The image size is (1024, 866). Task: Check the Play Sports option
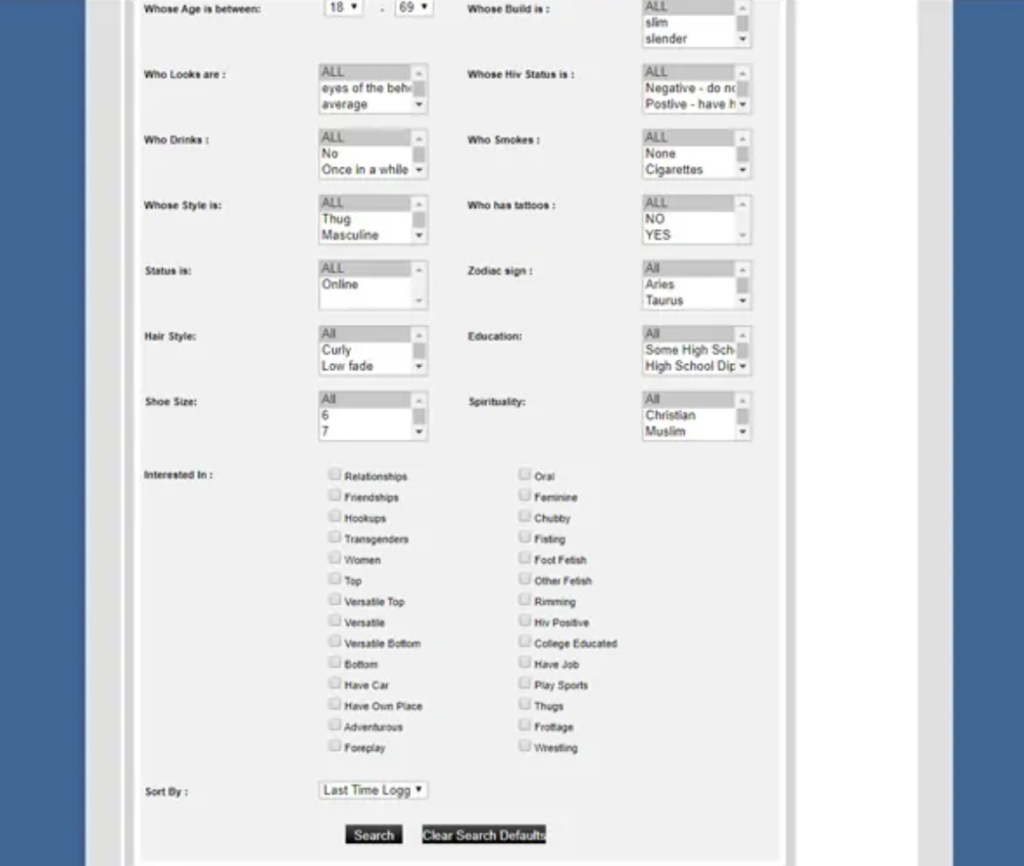tap(525, 684)
